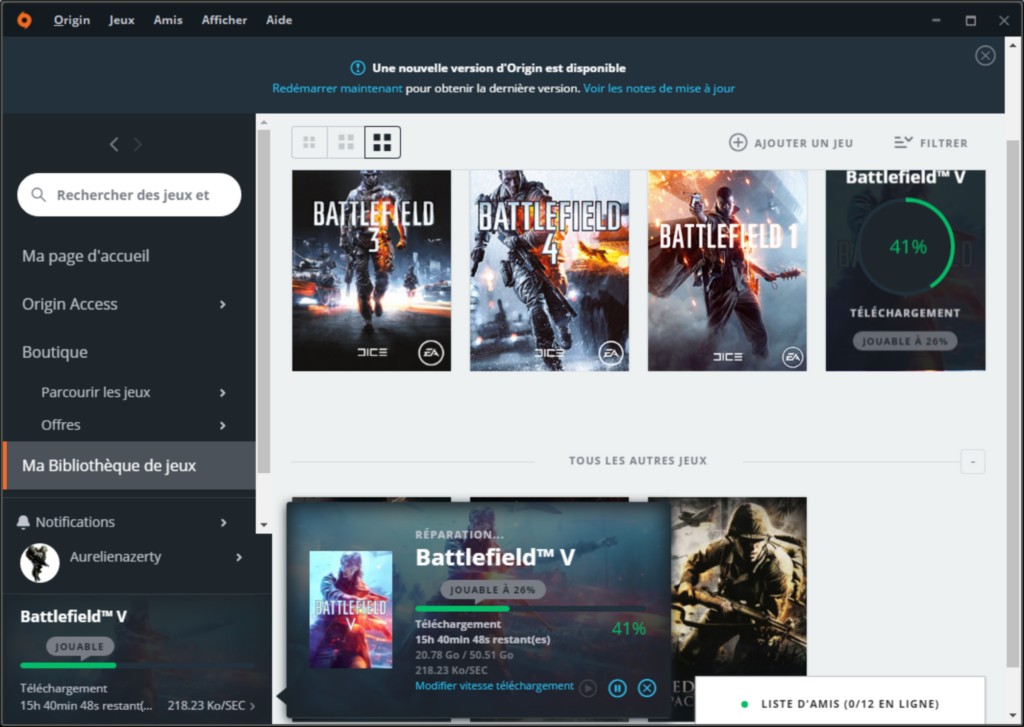Click the search field Rechercher des jeux

click(x=129, y=195)
